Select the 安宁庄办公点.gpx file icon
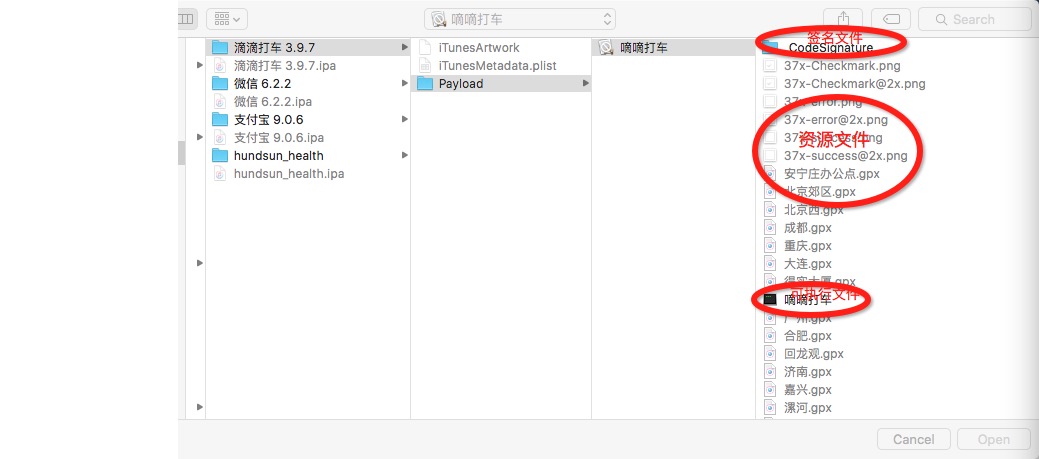The height and width of the screenshot is (459, 1039). tap(770, 174)
